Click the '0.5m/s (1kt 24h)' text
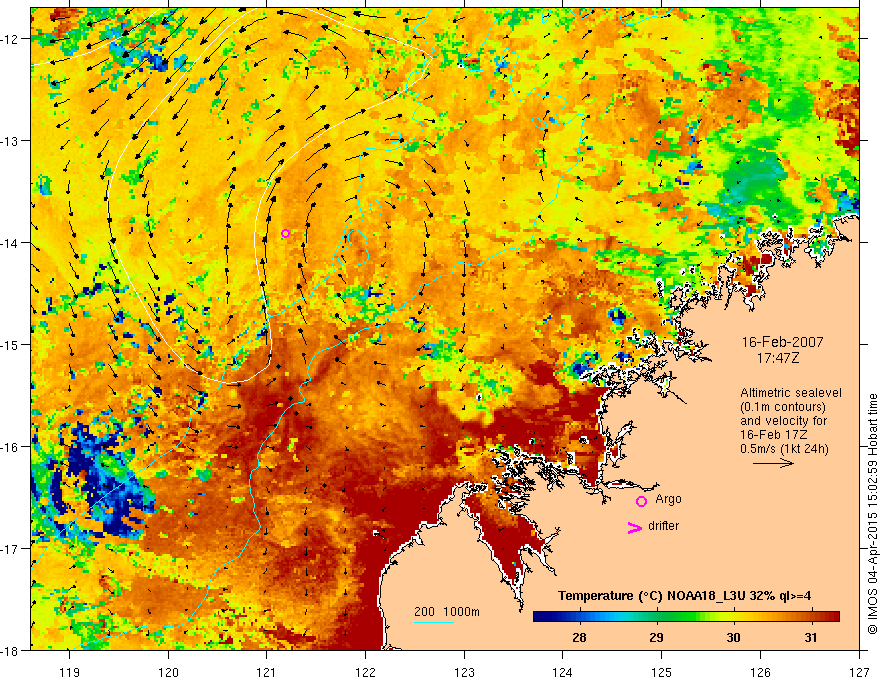 click(x=784, y=449)
